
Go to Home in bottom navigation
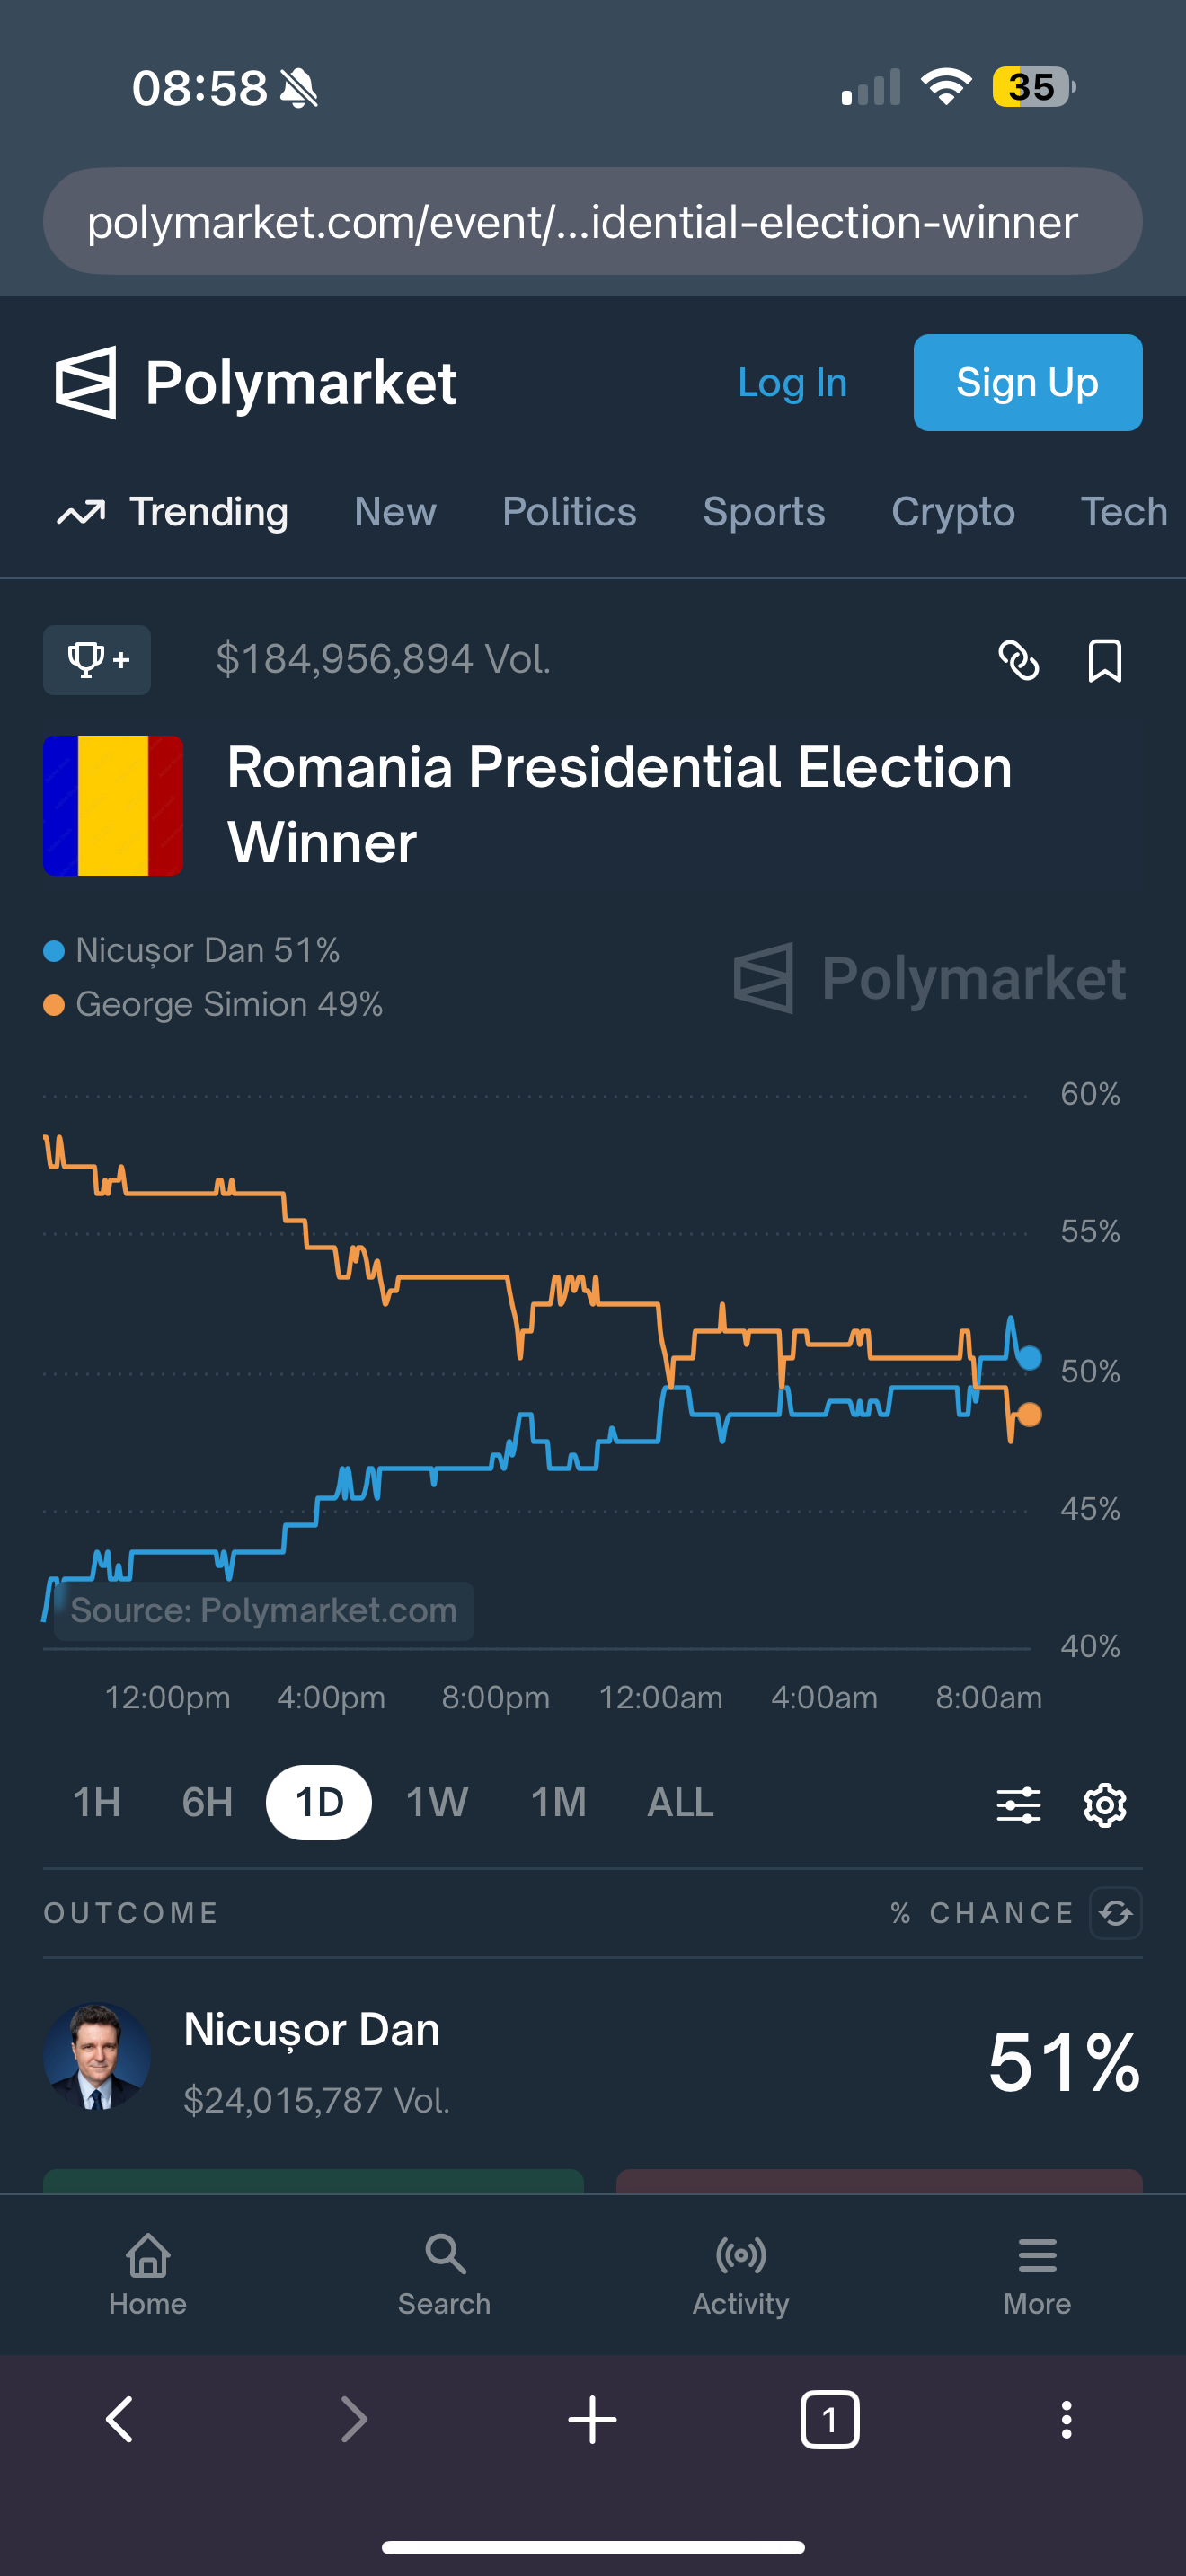point(148,2274)
